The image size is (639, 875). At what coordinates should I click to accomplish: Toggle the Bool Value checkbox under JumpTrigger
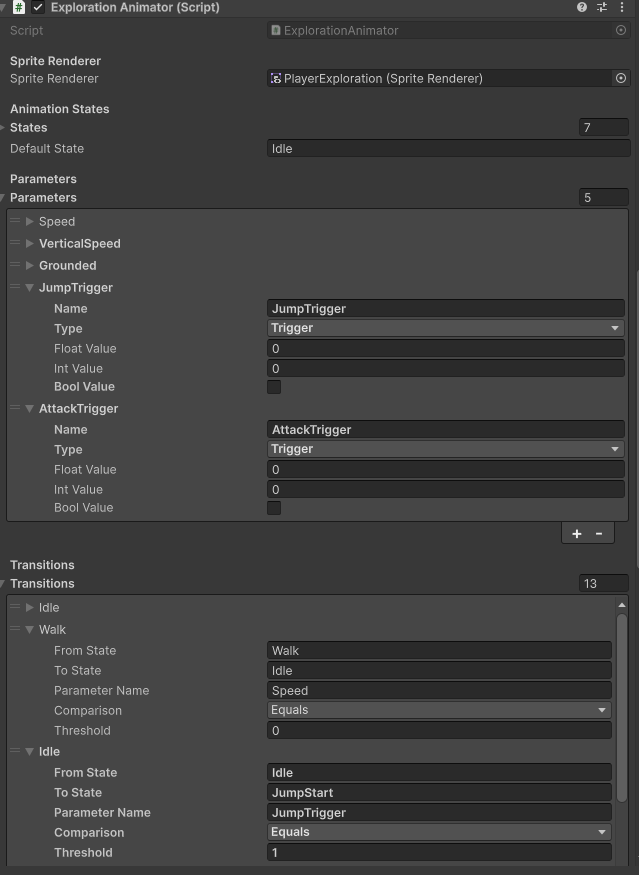274,387
